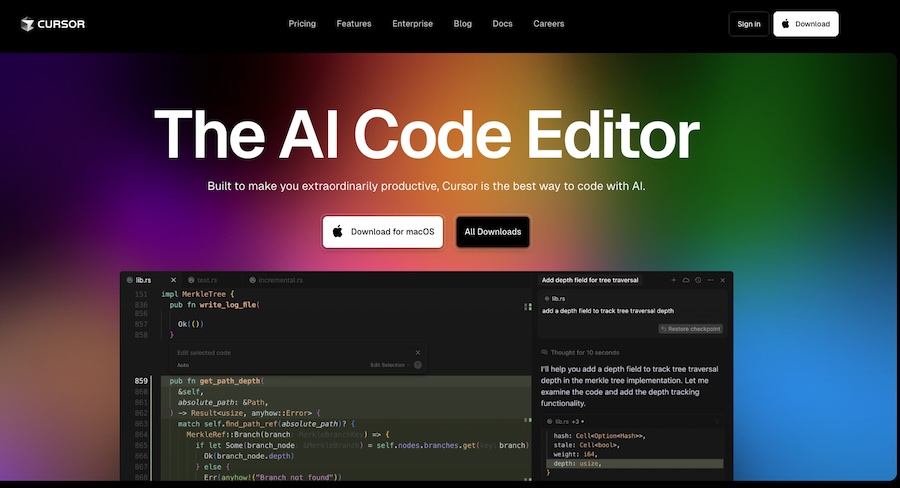The height and width of the screenshot is (488, 900).
Task: Click 'pub fn get_path_depth(' code line
Action: 216,381
